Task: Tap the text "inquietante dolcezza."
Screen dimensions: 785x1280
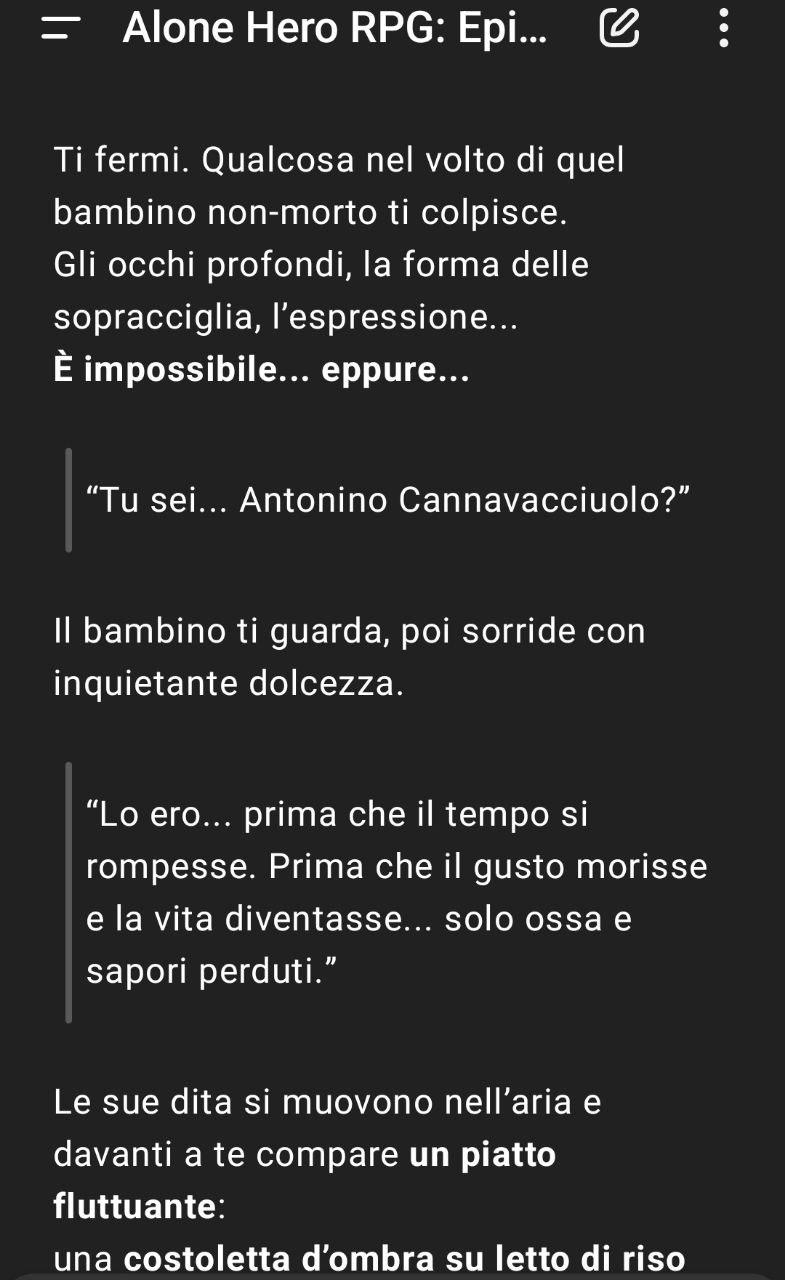Action: [x=229, y=684]
